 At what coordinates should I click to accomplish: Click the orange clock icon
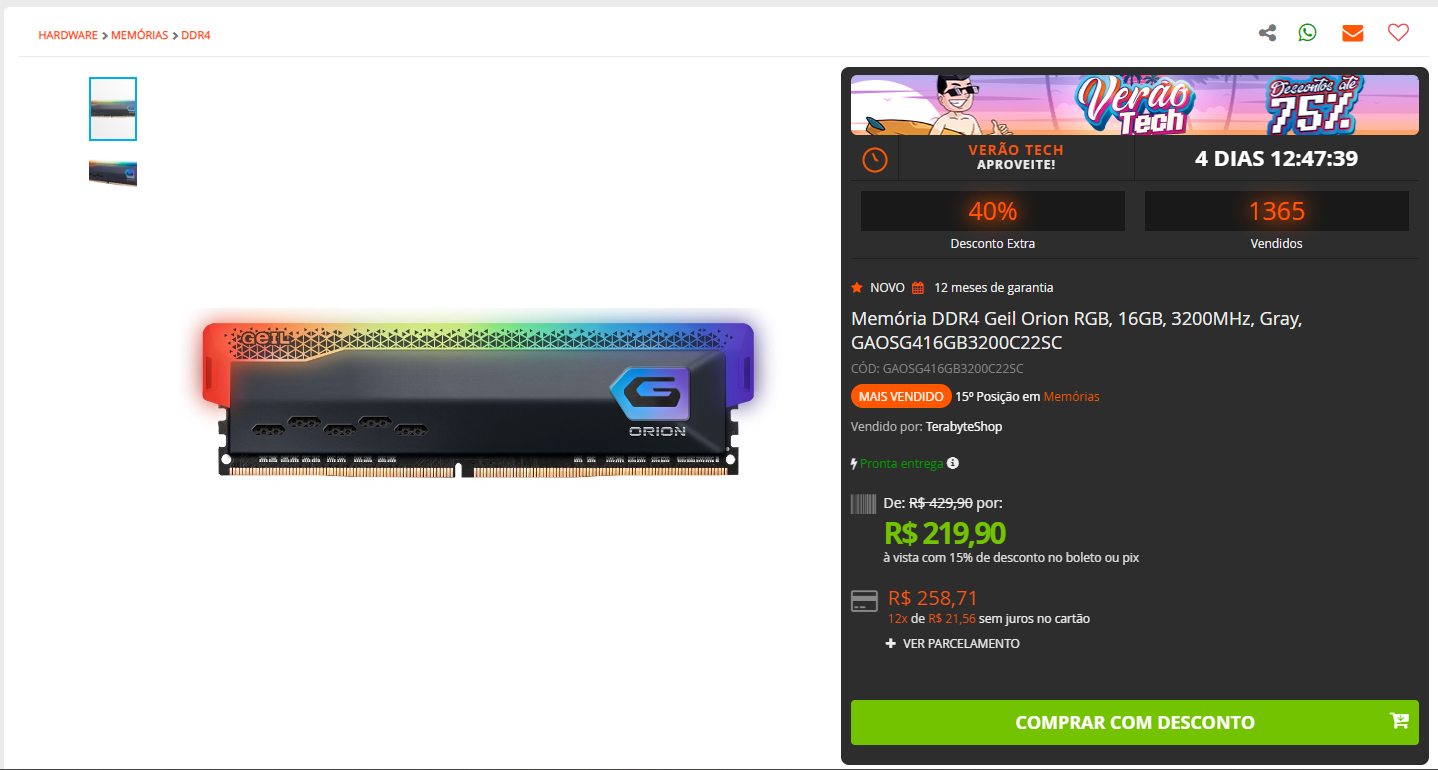coord(875,159)
